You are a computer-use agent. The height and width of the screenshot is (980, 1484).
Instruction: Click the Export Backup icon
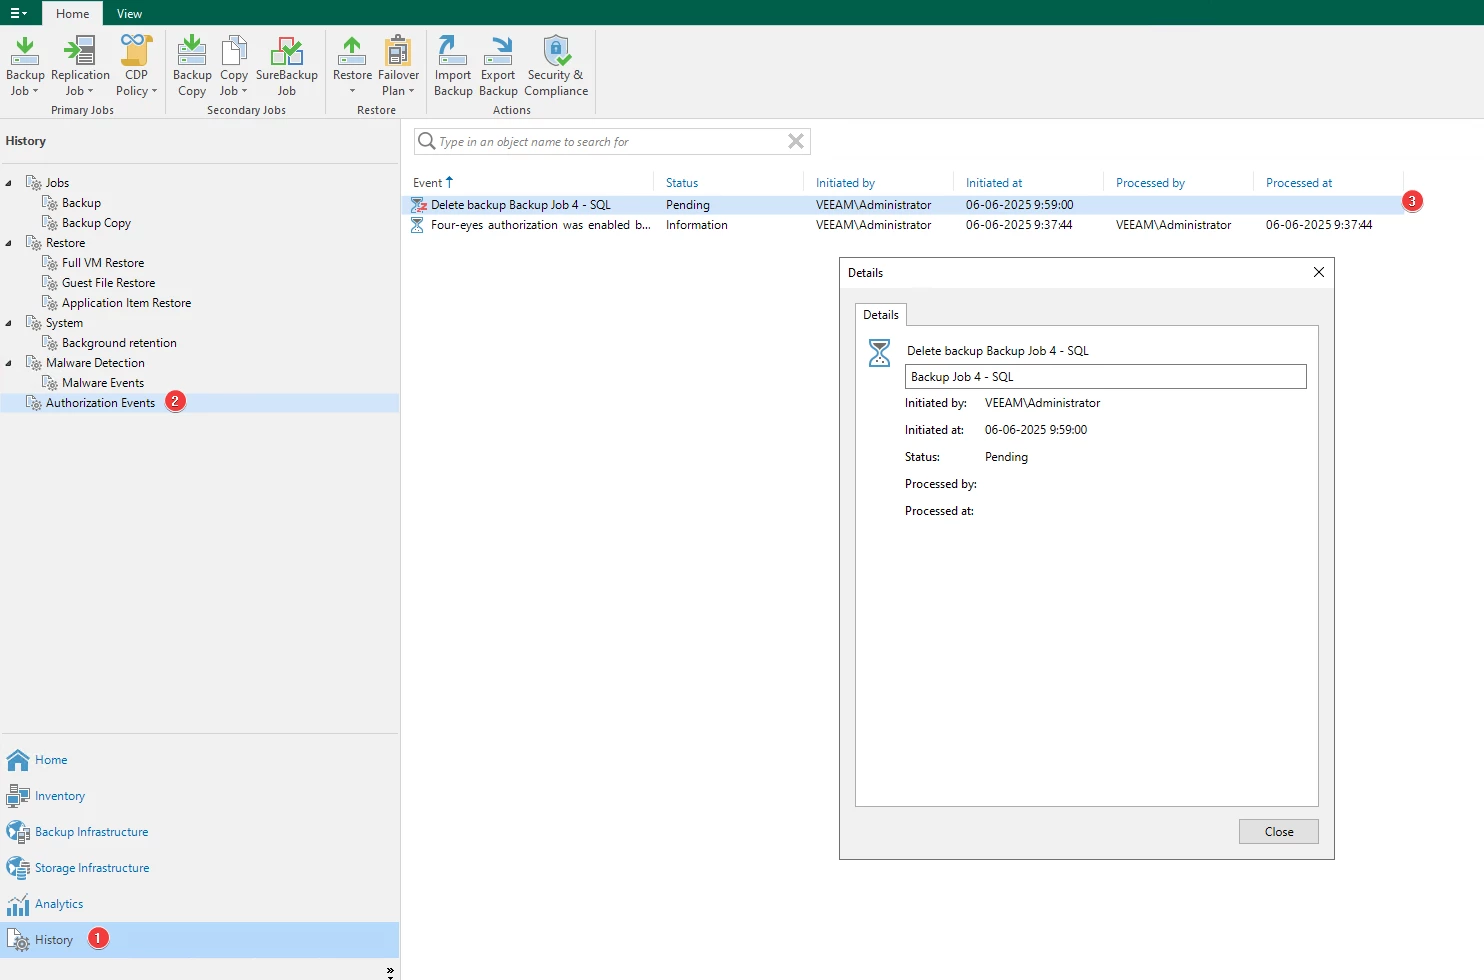tap(498, 52)
